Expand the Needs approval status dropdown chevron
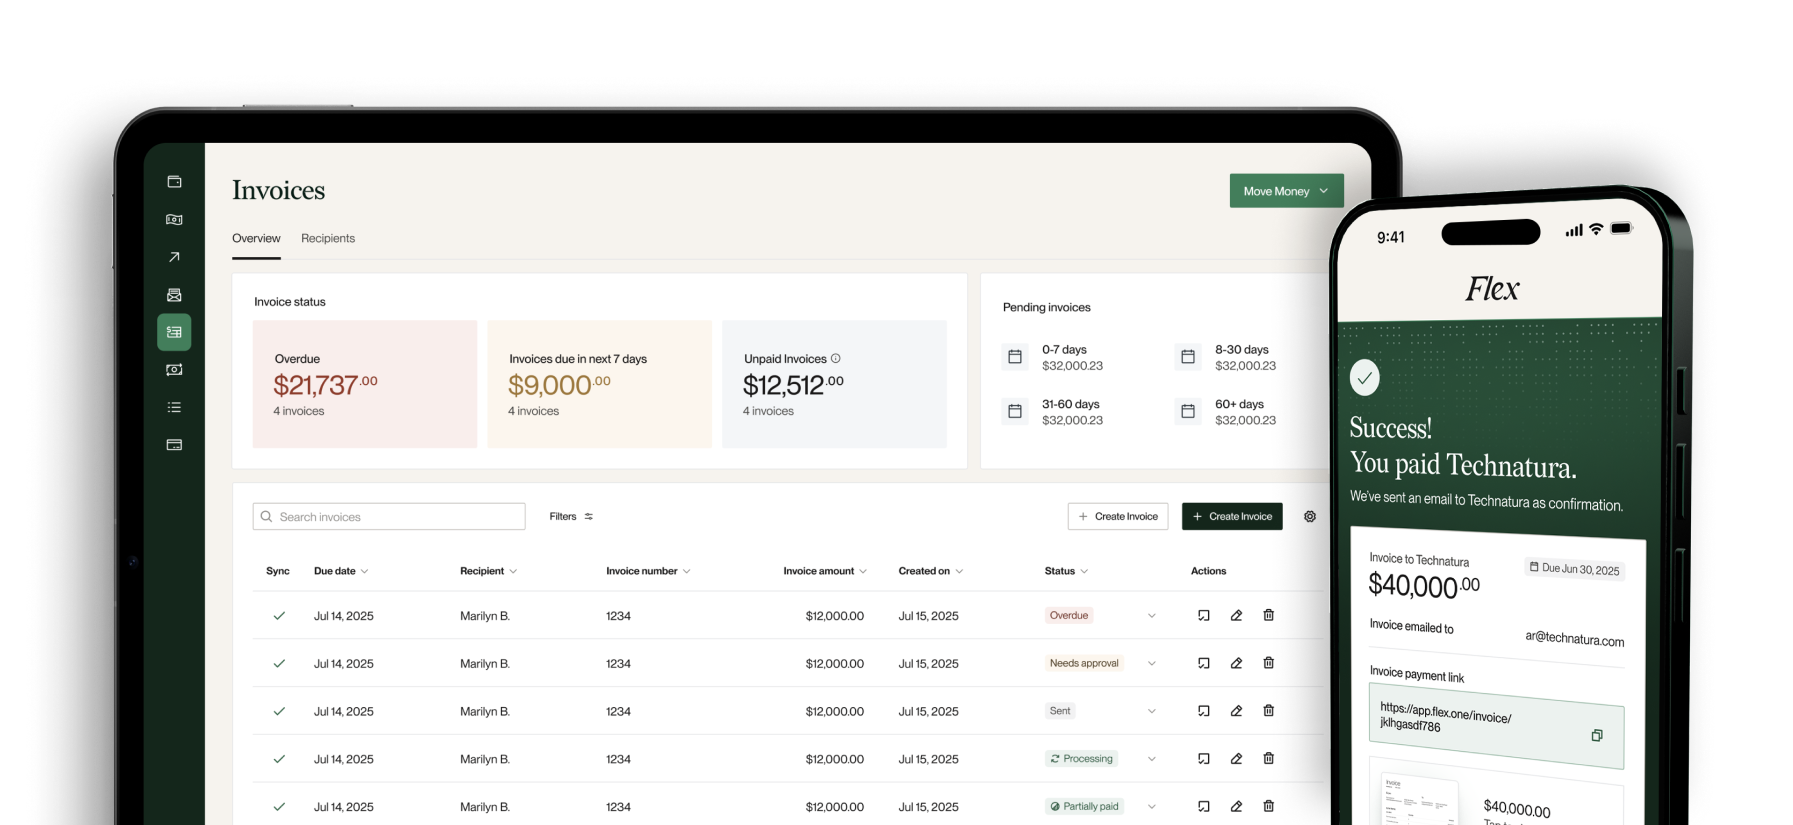Screen dimensions: 1793x825 [1152, 664]
